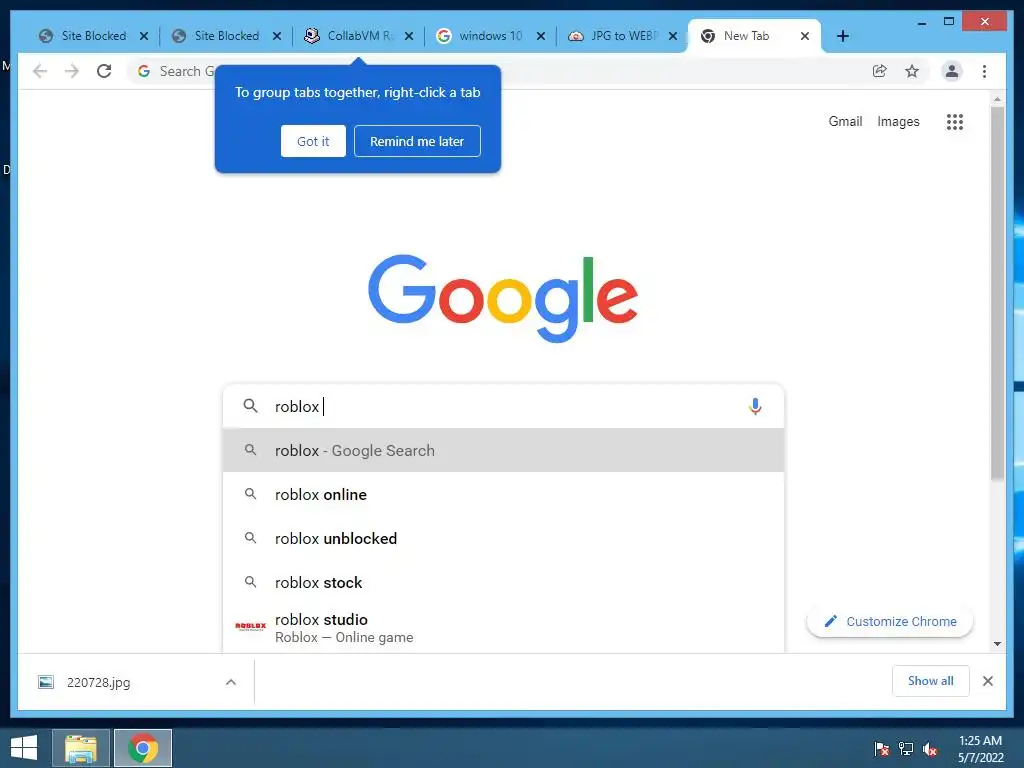
Task: Click the Share this page icon
Action: click(x=880, y=71)
